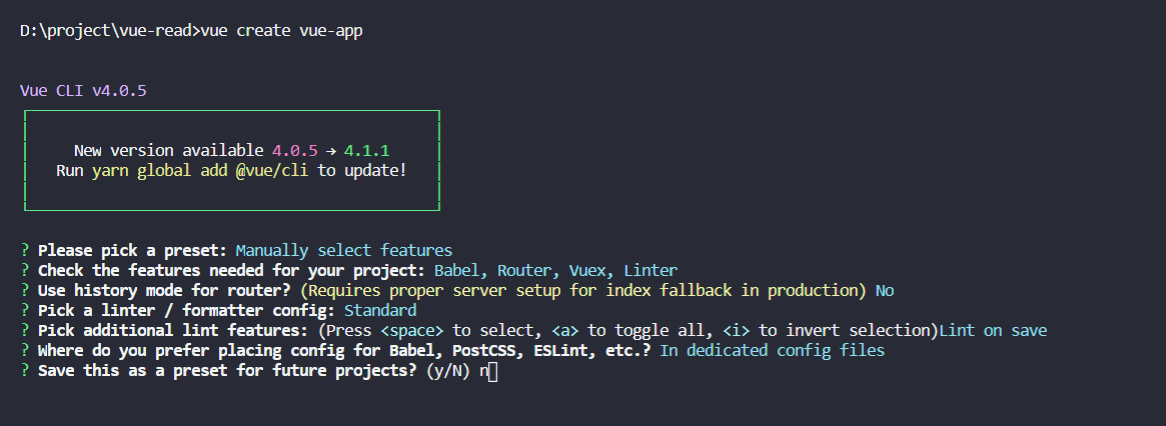
Task: Click the "Save this as a preset" question
Action: 227,371
